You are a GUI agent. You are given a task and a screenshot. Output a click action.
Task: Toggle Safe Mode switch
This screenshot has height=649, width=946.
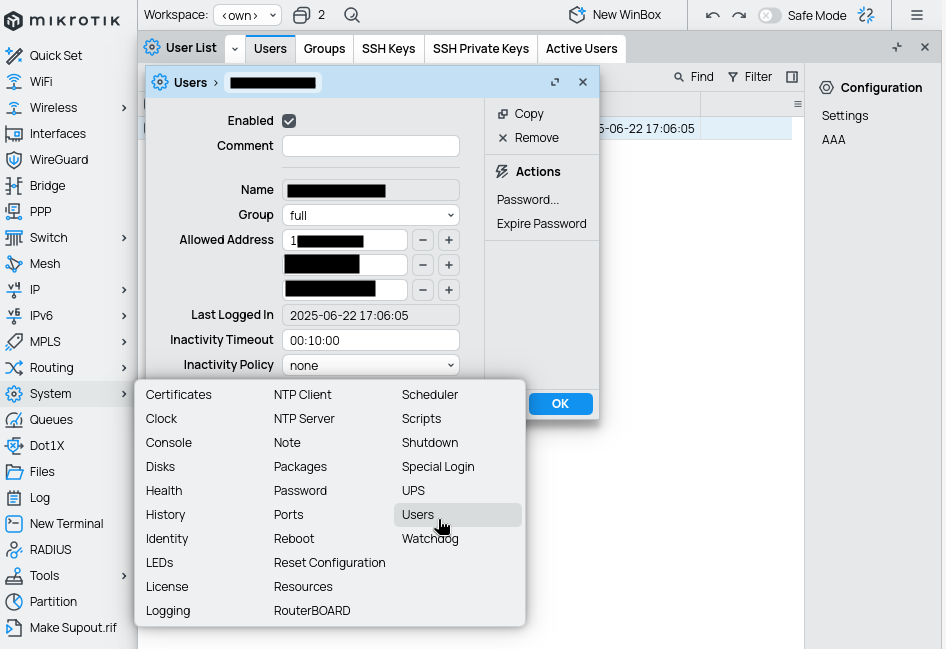click(769, 15)
